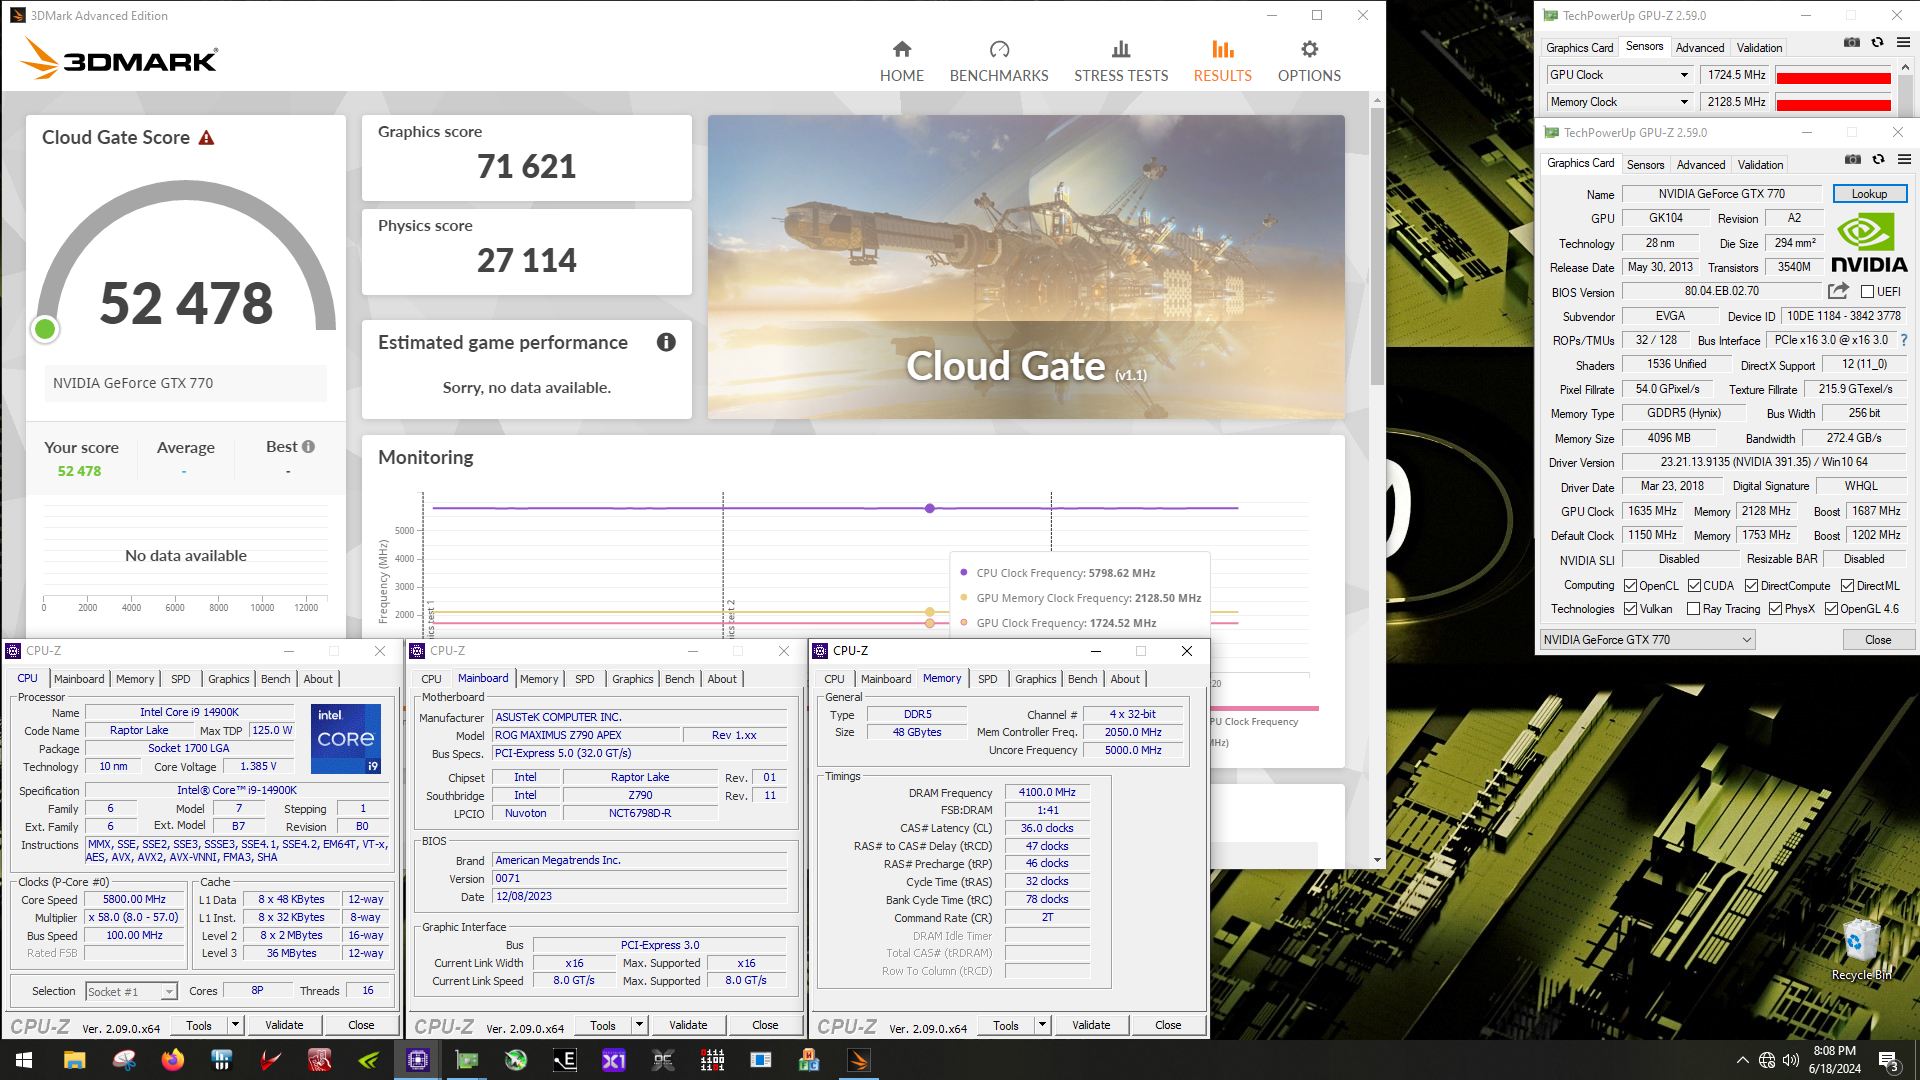1920x1080 pixels.
Task: Expand Tools arrow in CPU-Z Mainboard window
Action: (639, 1025)
